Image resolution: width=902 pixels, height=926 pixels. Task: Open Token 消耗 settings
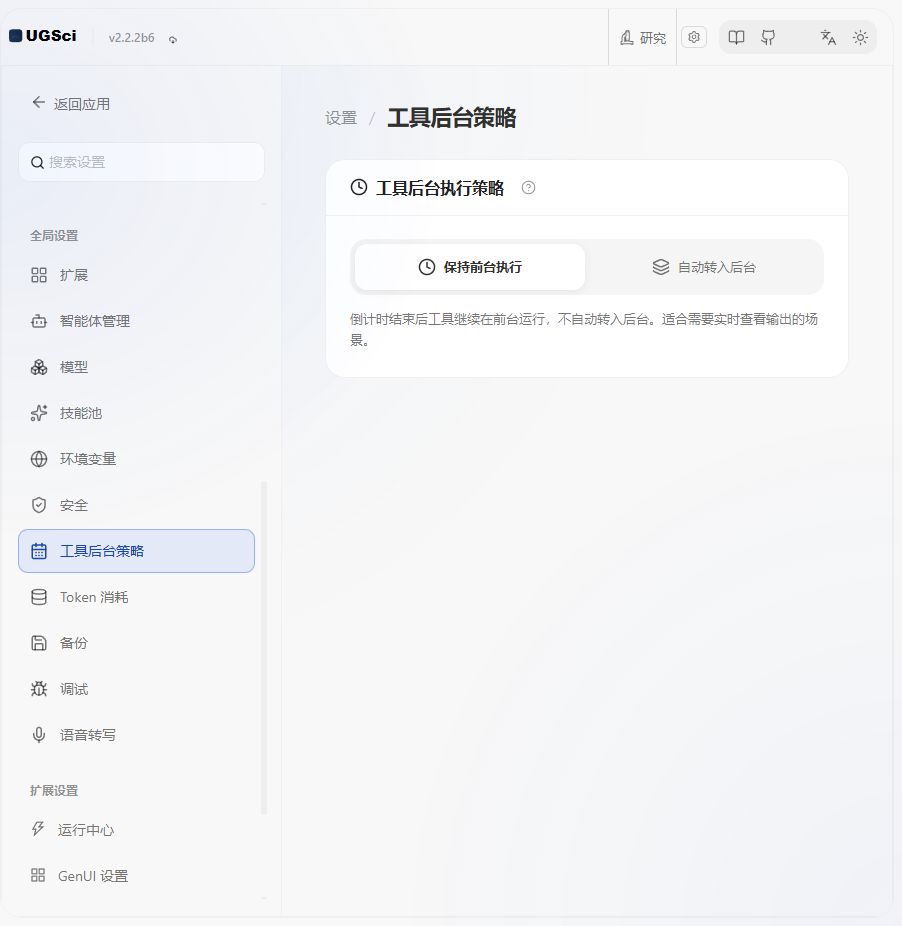[136, 597]
